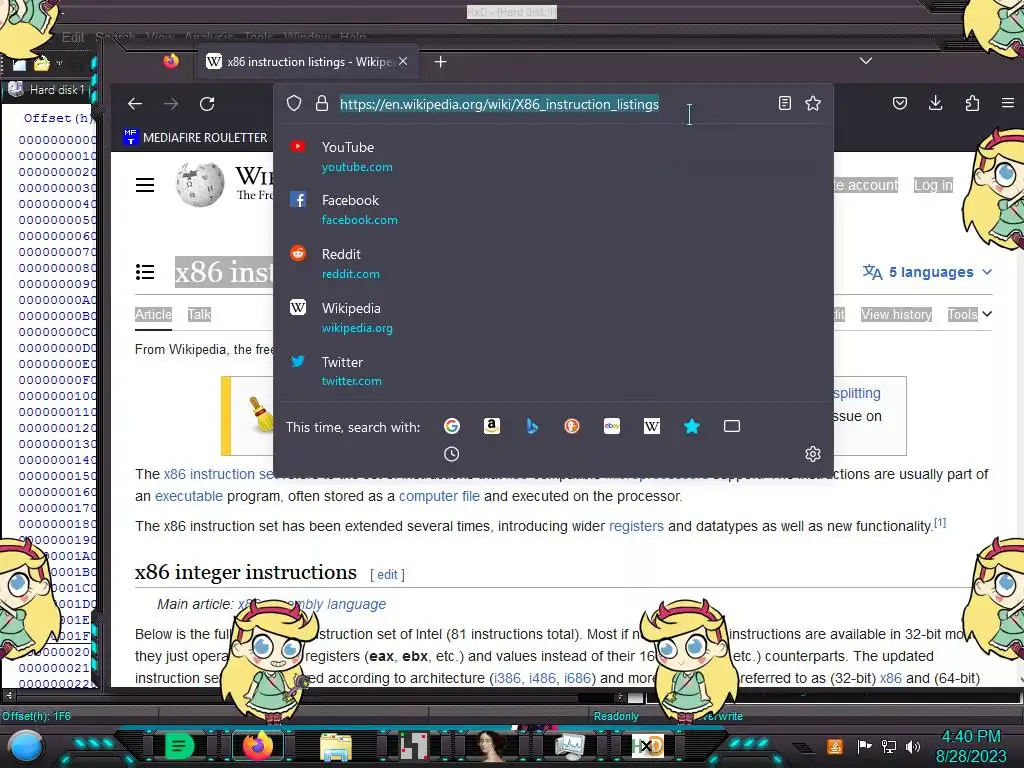Follow the splitting link in notice box
Viewport: 1024px width, 768px height.
[x=857, y=393]
